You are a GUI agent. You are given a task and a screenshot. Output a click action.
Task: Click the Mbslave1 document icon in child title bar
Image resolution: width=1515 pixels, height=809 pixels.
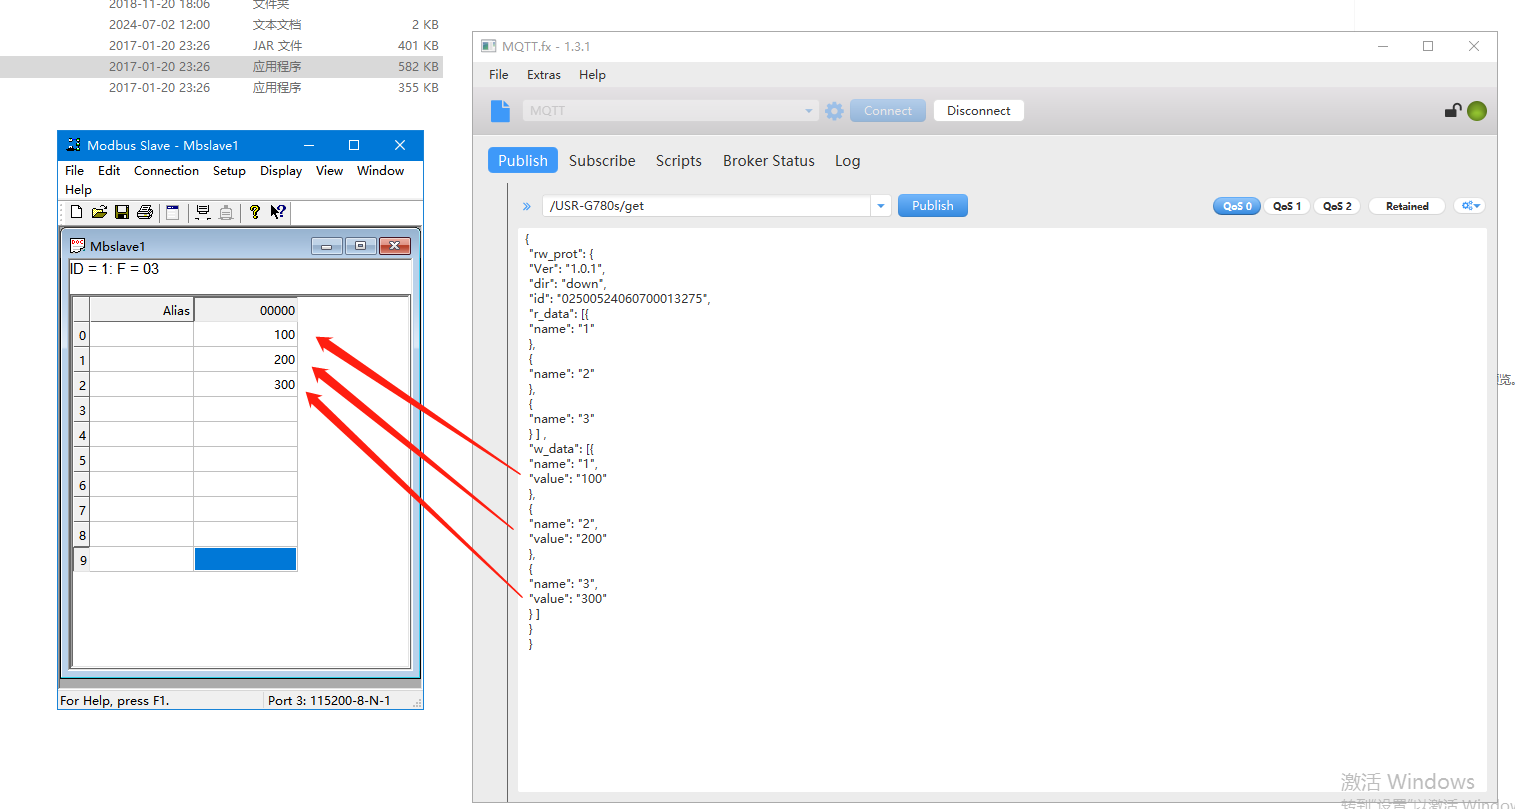coord(78,246)
